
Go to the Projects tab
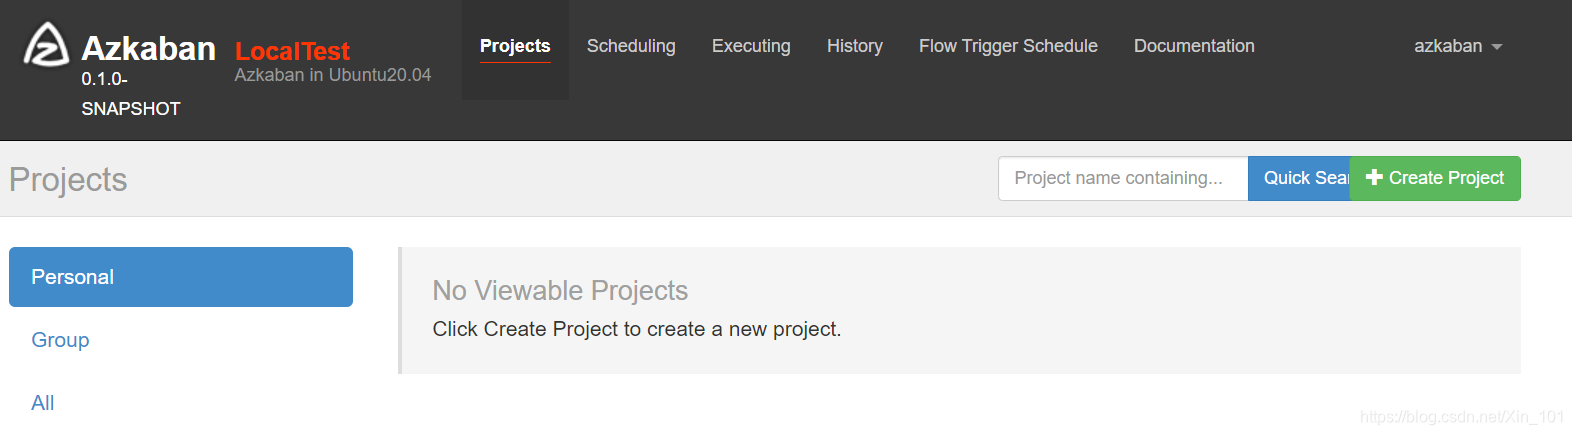tap(515, 46)
